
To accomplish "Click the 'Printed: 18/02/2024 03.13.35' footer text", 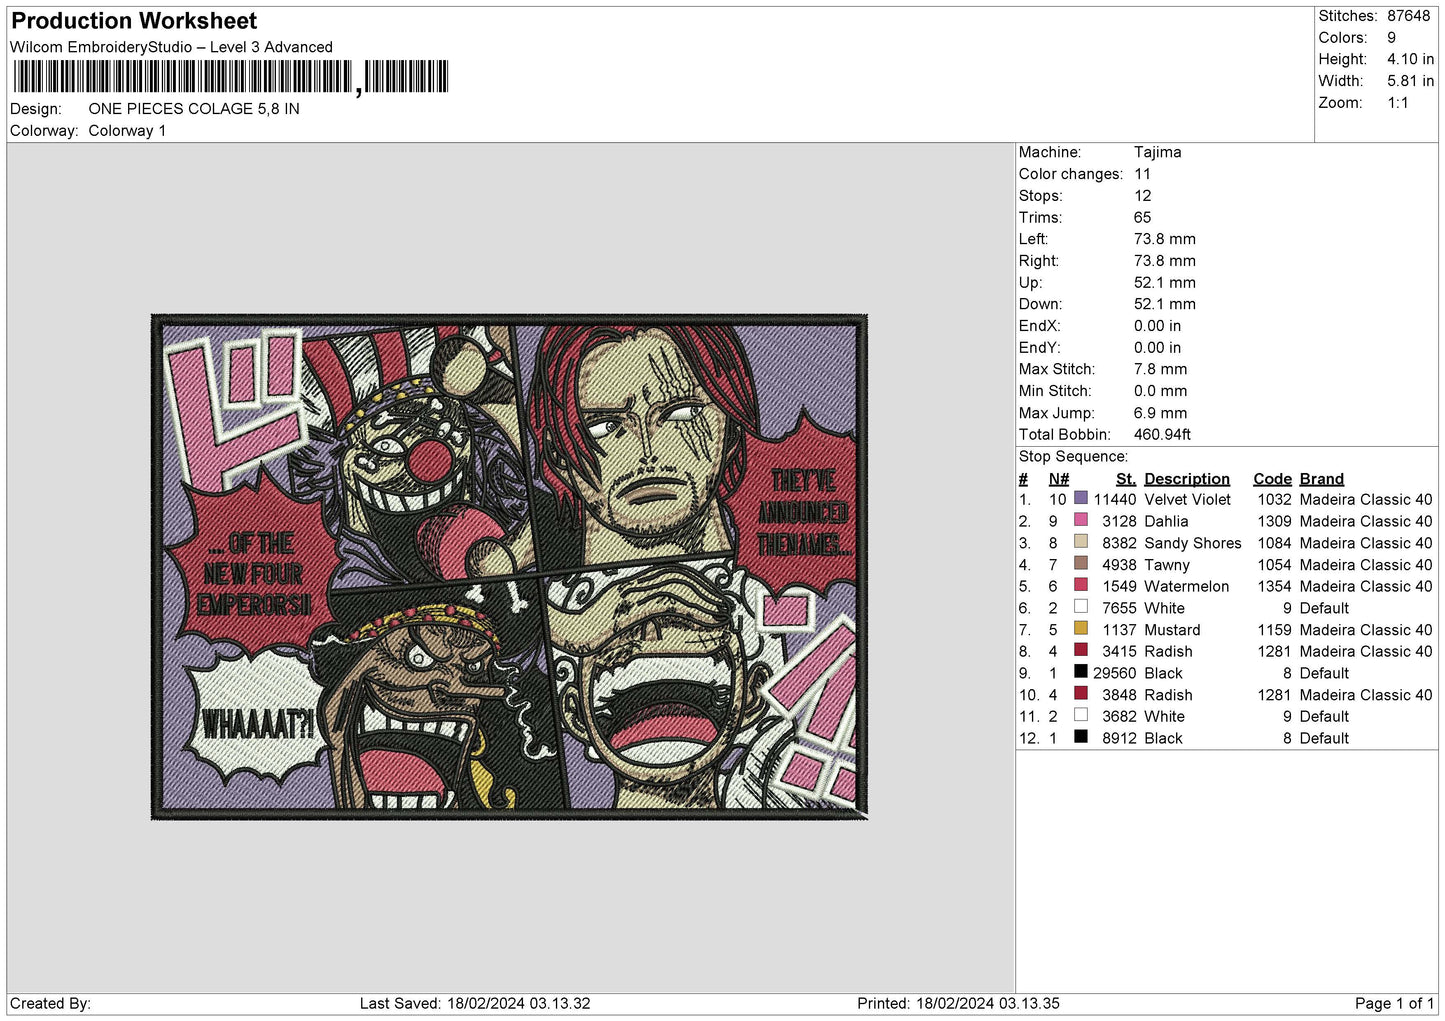I will click(958, 1003).
